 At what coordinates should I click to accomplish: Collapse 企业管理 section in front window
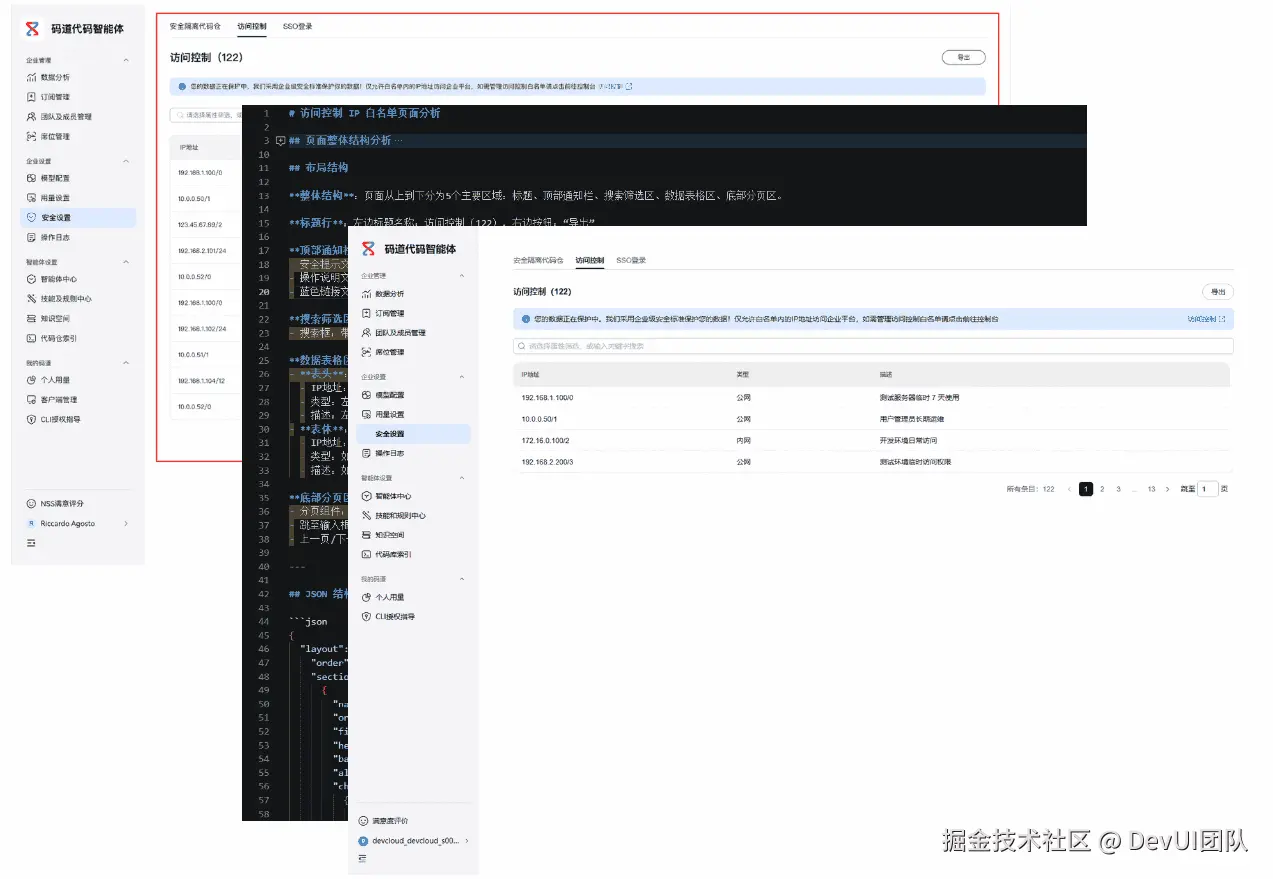pyautogui.click(x=461, y=275)
